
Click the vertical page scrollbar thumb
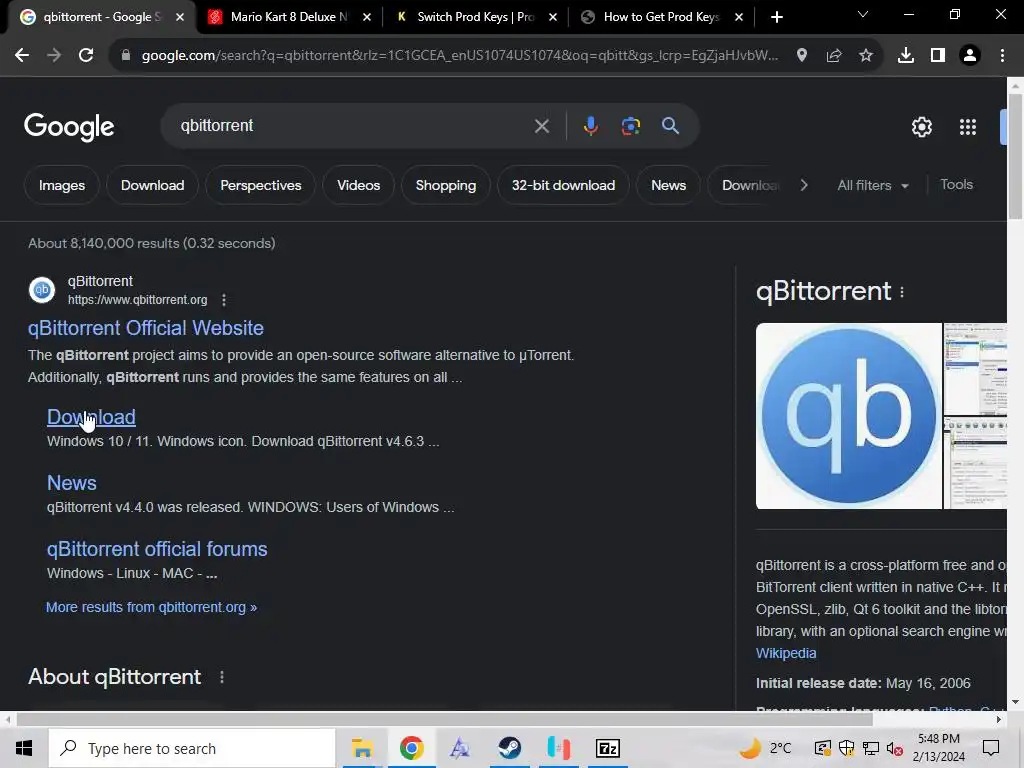(1015, 157)
